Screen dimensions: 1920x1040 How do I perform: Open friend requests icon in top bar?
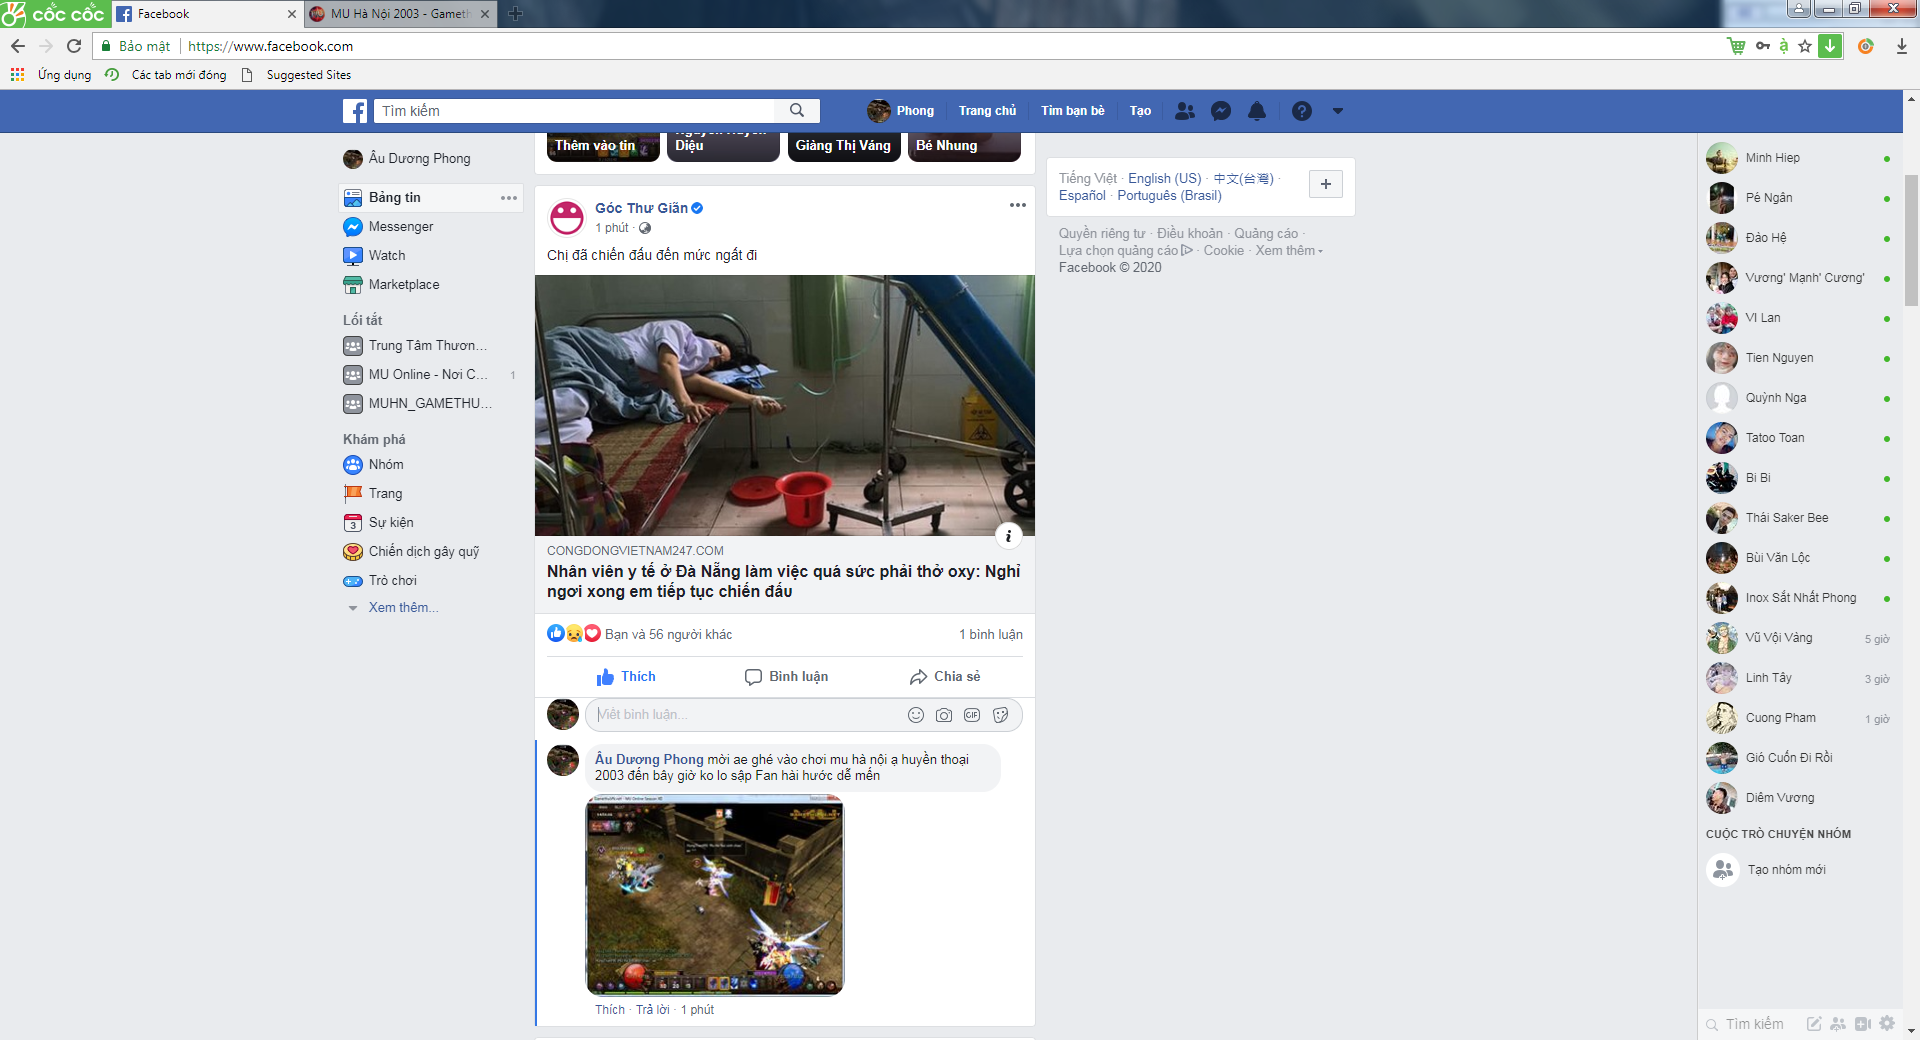[1184, 111]
